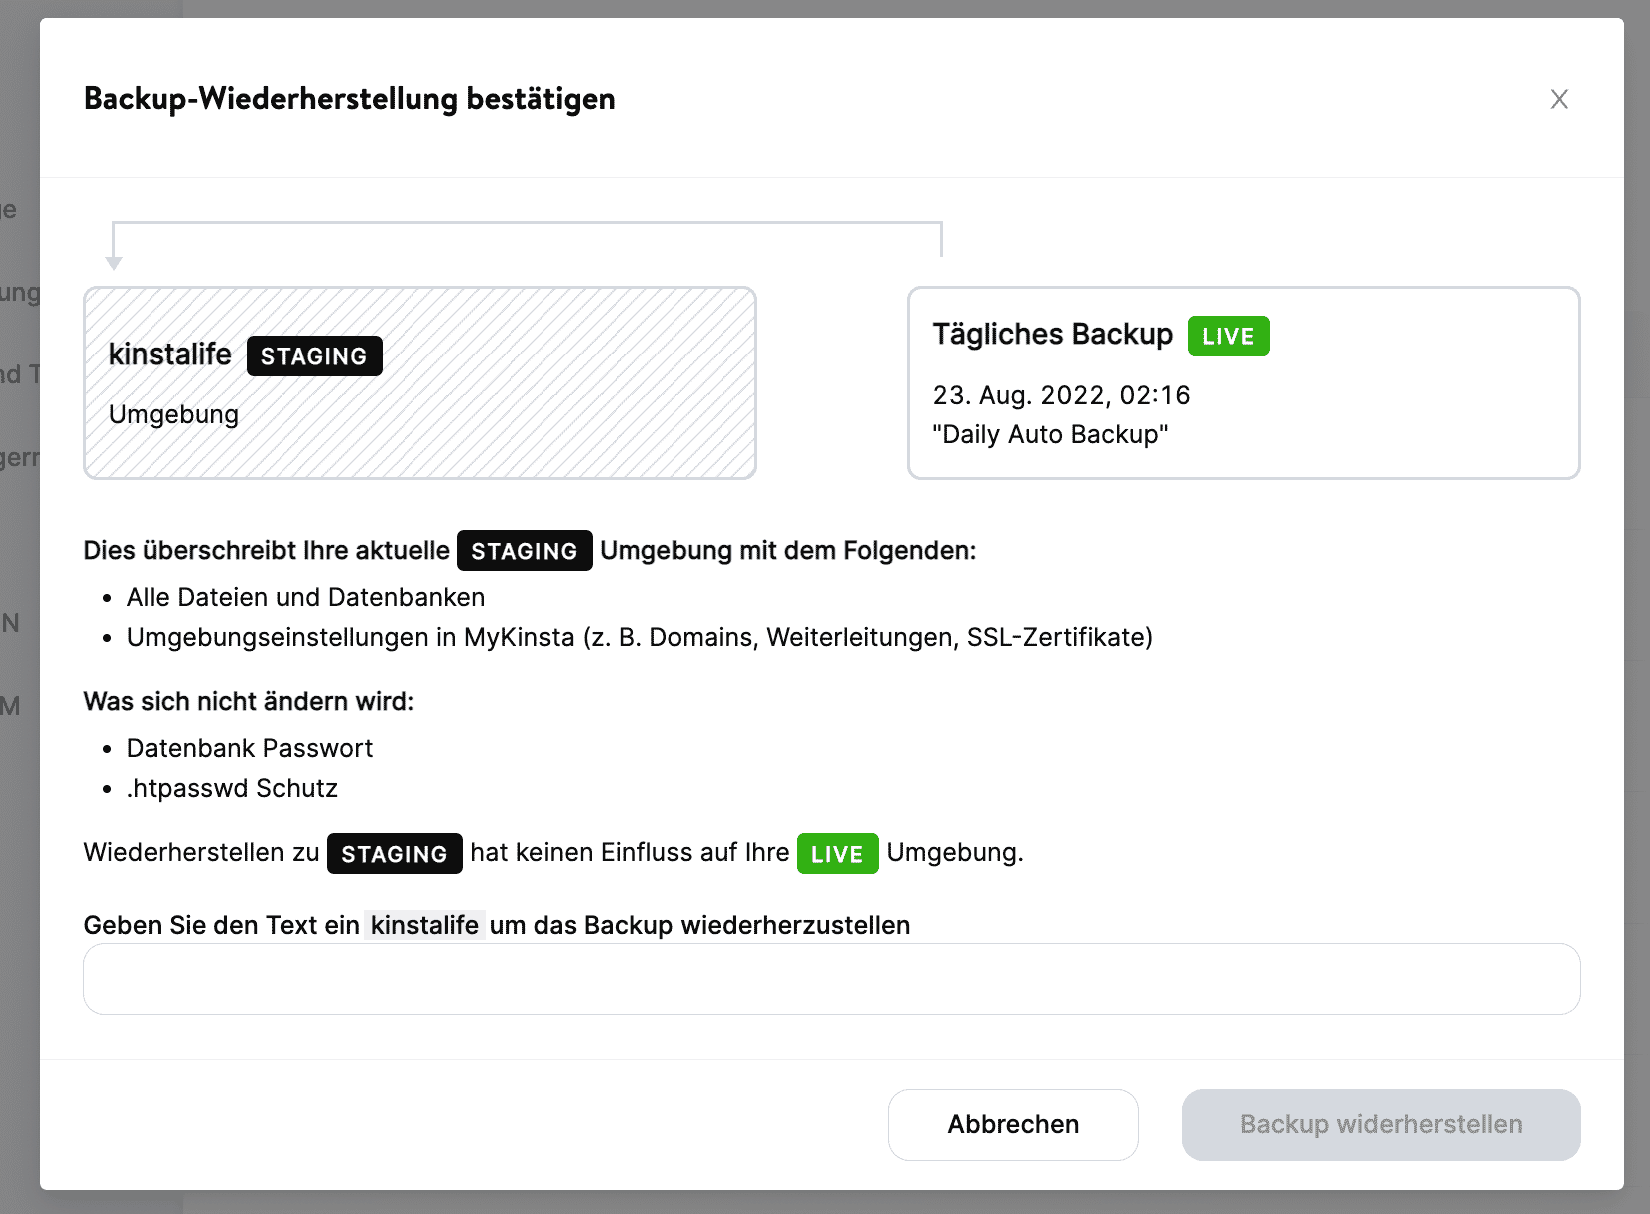Click the STAGING badge after 'Wiederherstellen zu'
The image size is (1650, 1214).
click(394, 854)
